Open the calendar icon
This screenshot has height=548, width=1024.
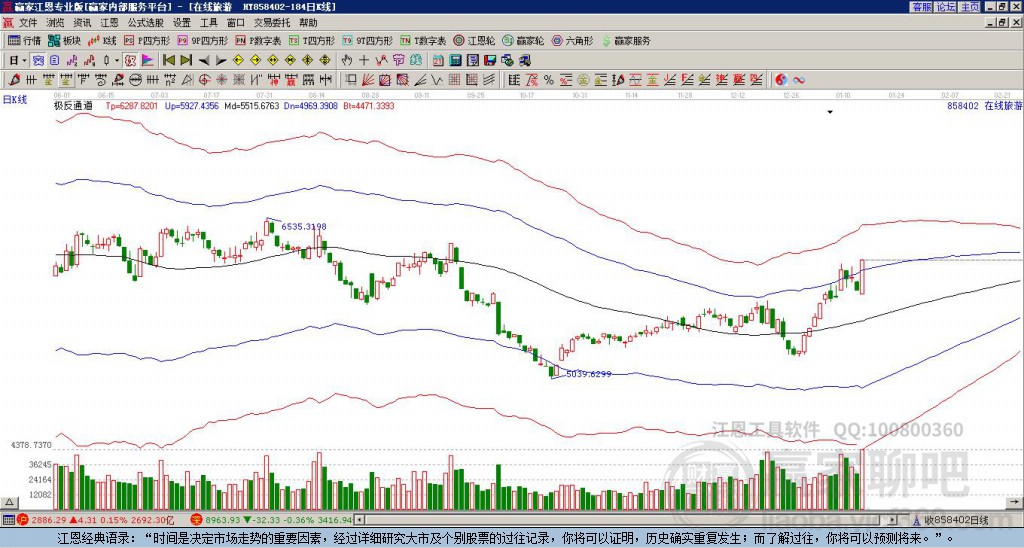tap(438, 61)
